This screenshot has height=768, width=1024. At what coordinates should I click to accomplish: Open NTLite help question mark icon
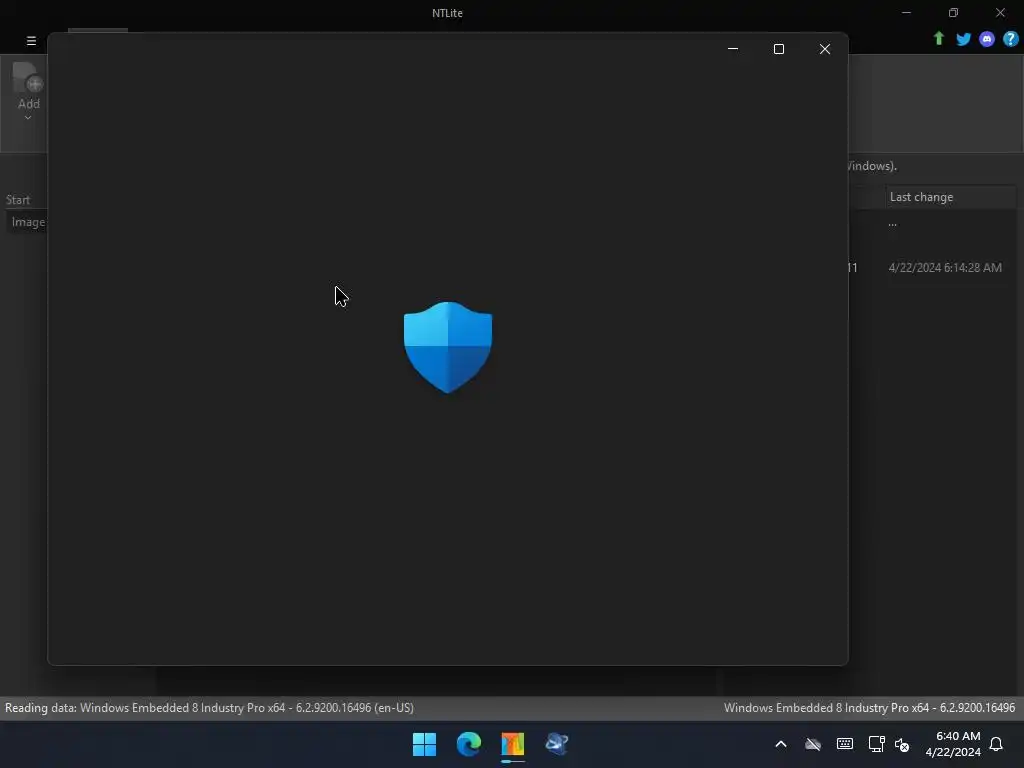[x=1010, y=39]
